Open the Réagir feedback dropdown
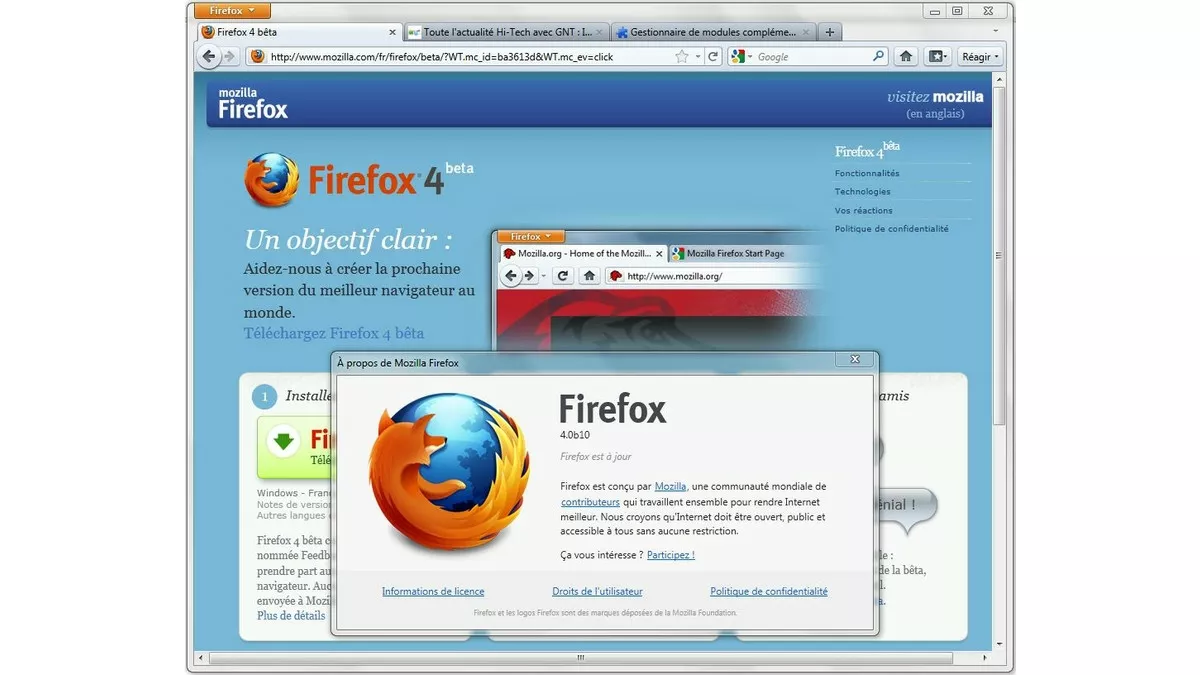Screen dimensions: 1200x675 980,57
